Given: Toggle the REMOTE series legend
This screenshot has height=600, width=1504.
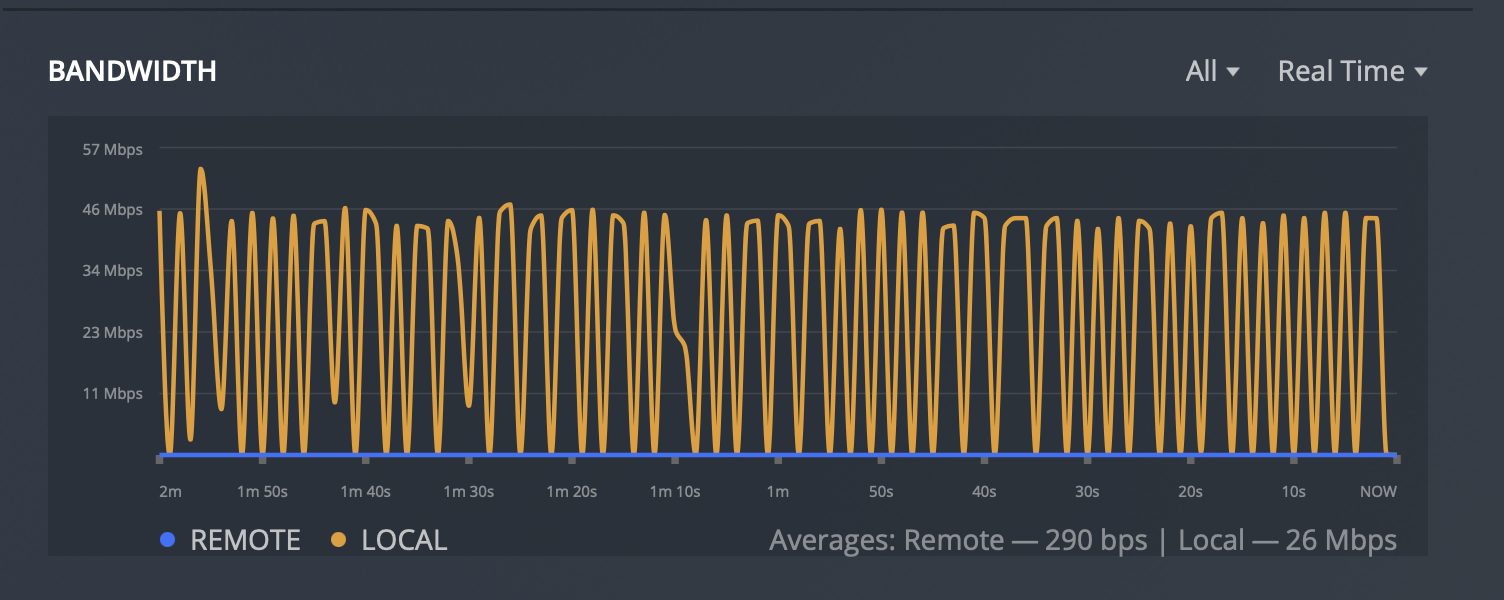Looking at the screenshot, I should [x=230, y=540].
